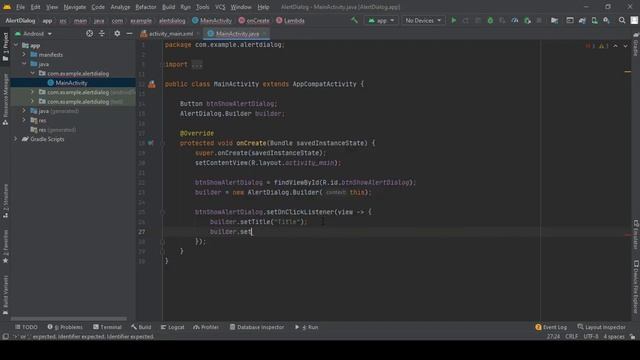Click the Device File Explorer toolbar icon
The height and width of the screenshot is (360, 640).
click(x=570, y=20)
